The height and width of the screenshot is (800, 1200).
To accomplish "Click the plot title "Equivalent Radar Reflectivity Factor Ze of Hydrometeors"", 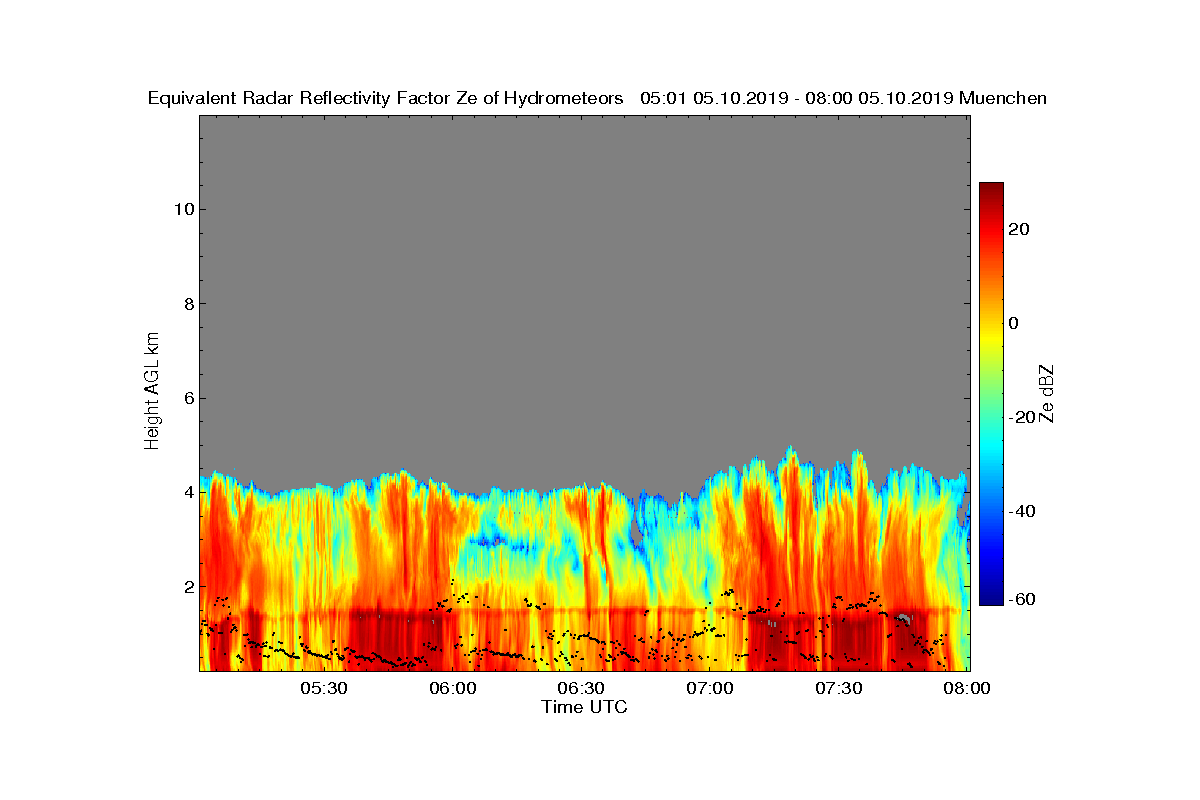I will tap(386, 98).
